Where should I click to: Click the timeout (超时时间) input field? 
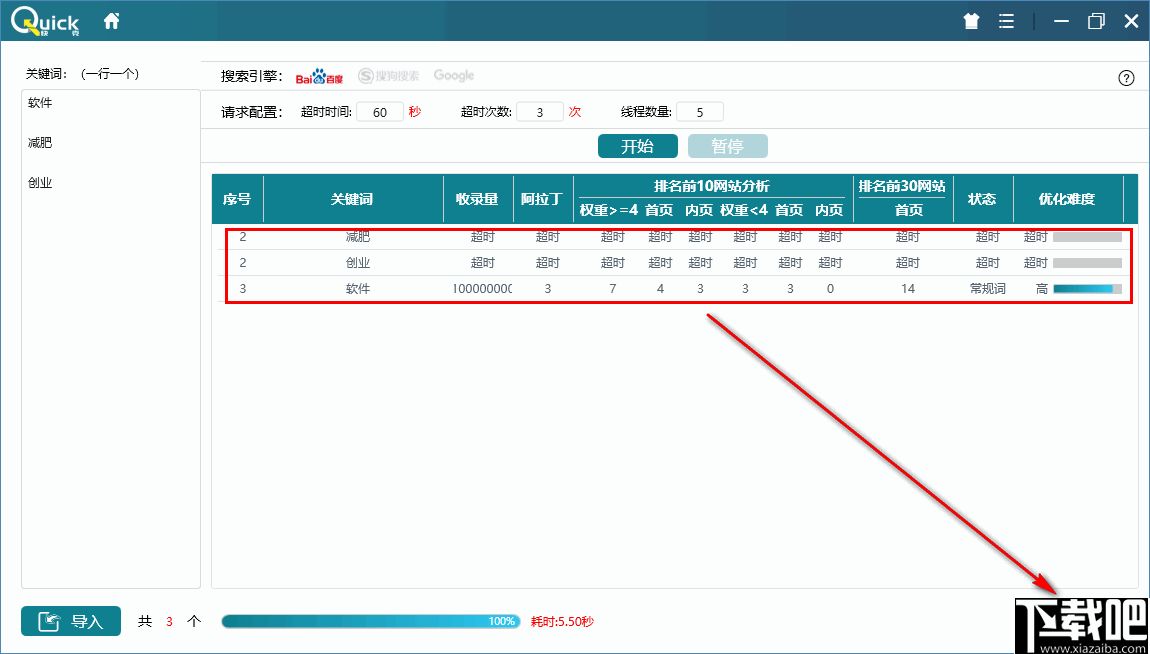[x=380, y=111]
